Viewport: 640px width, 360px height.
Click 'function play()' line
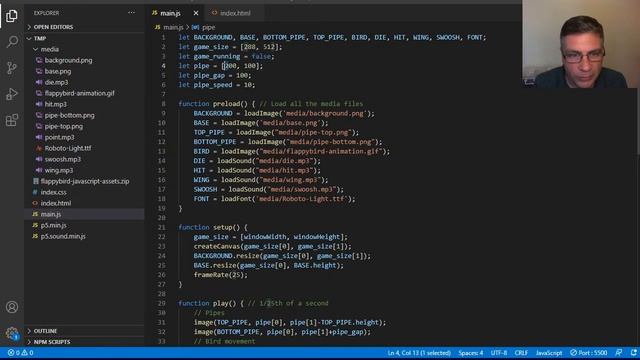253,303
